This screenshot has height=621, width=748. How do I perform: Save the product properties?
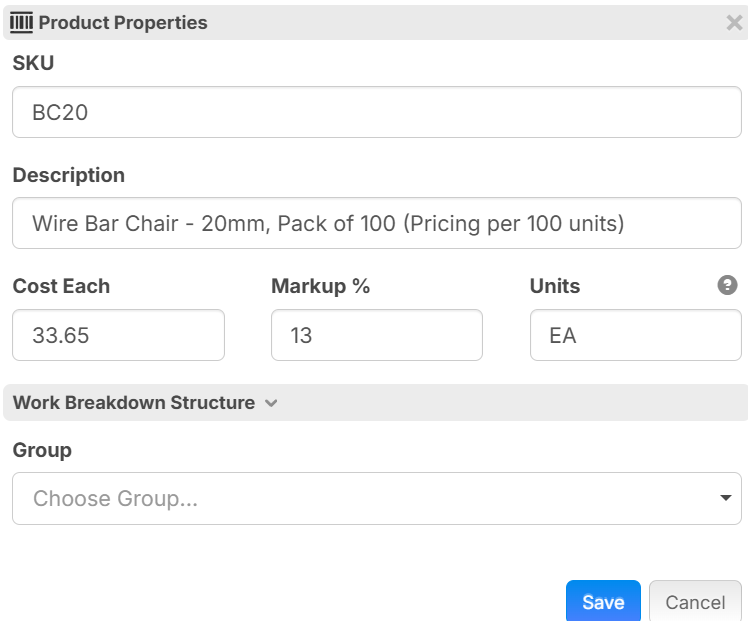pyautogui.click(x=602, y=601)
